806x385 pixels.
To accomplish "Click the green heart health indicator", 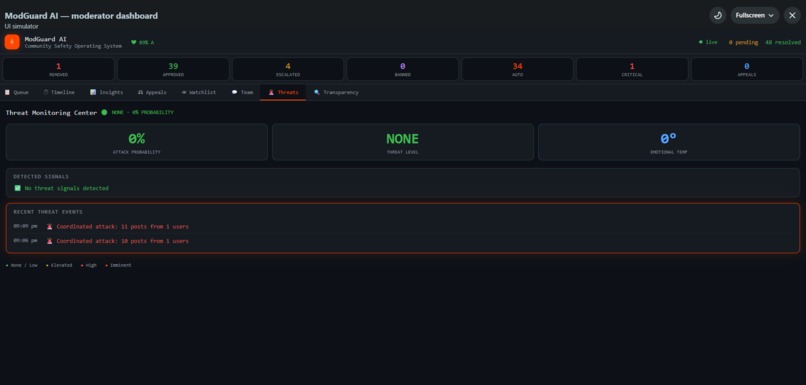I will click(x=142, y=43).
